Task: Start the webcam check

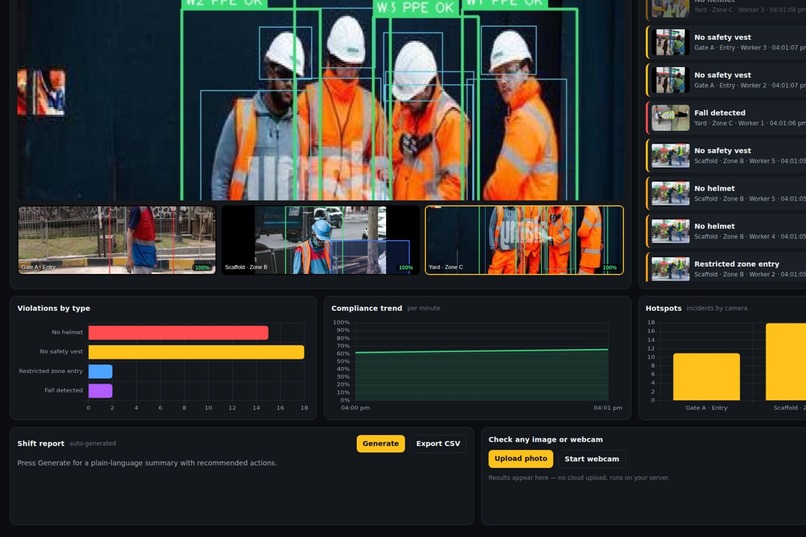Action: coord(592,459)
